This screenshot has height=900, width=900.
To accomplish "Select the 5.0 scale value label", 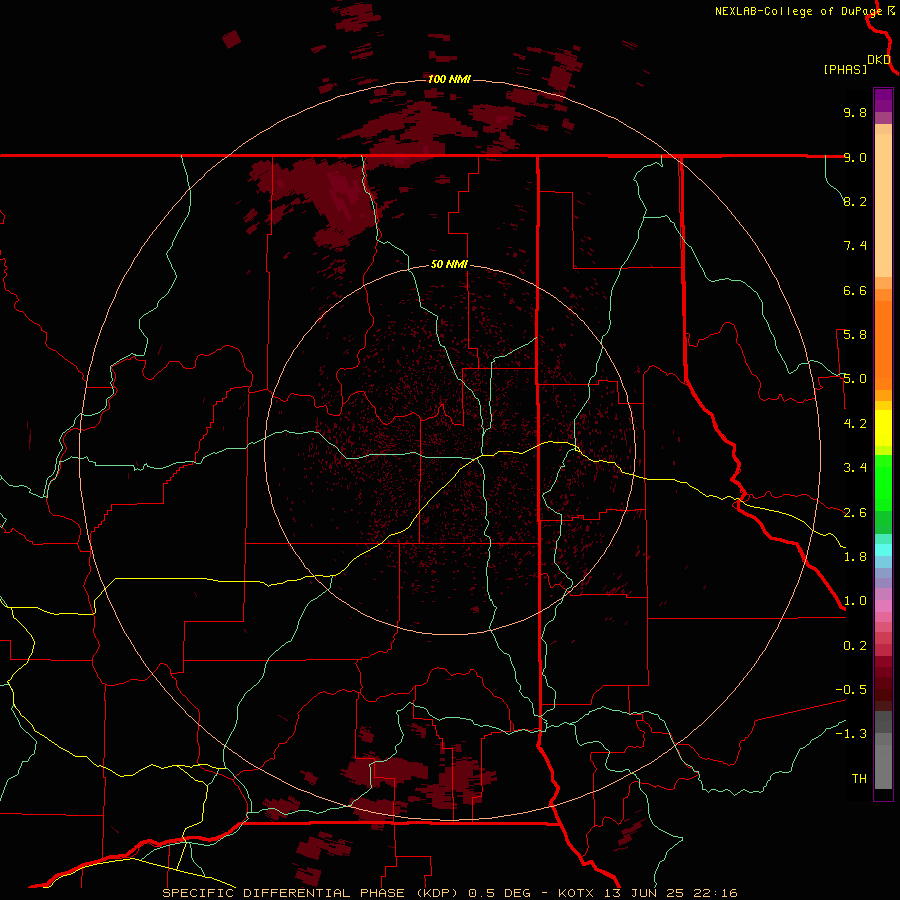I will coord(855,379).
